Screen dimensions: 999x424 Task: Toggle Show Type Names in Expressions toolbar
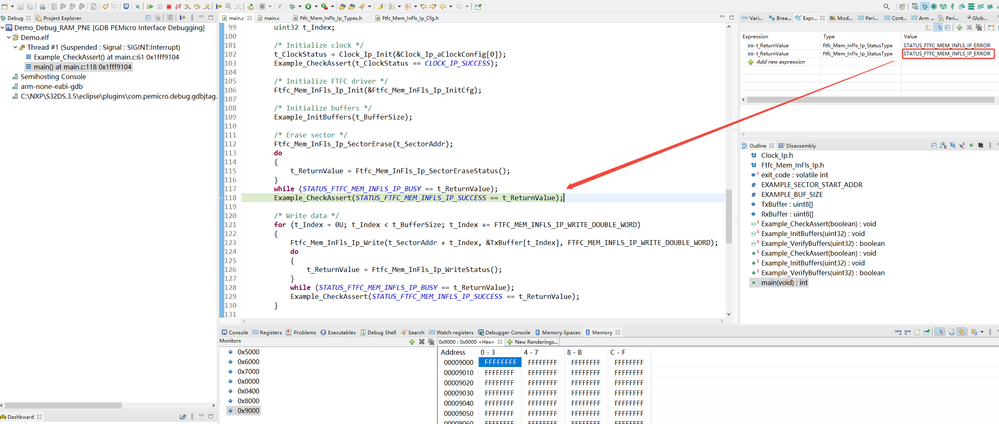point(928,27)
